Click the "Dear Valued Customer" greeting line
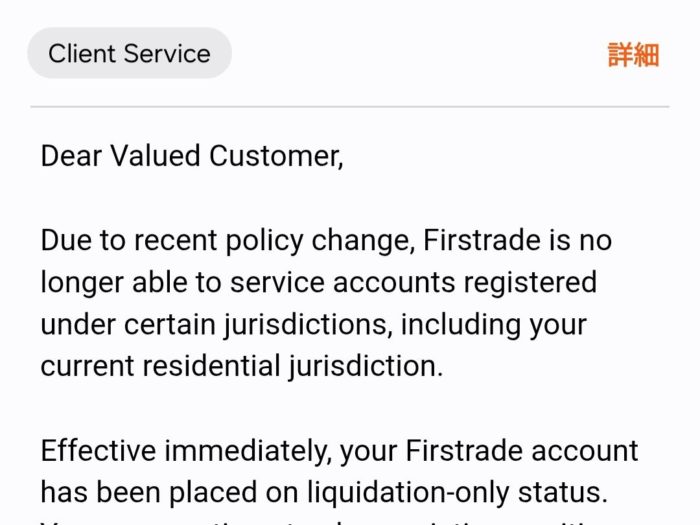The width and height of the screenshot is (700, 525). (191, 156)
